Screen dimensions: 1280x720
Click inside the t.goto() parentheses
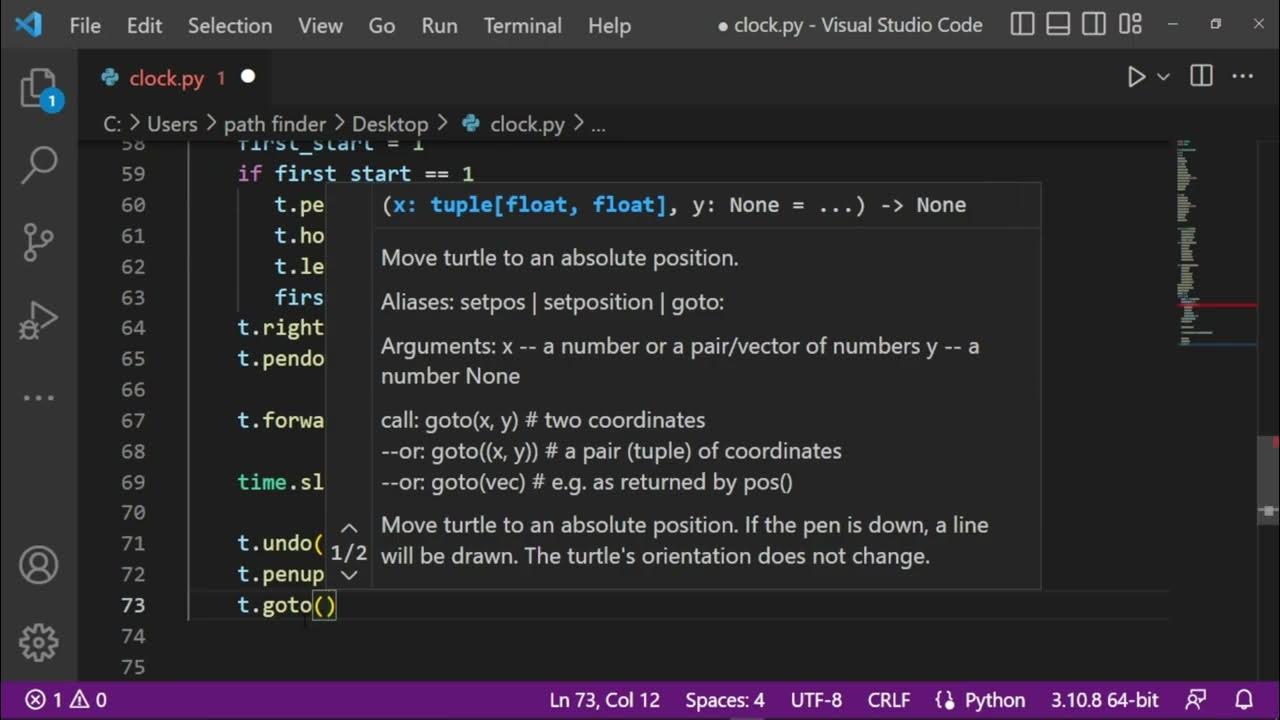[x=325, y=605]
